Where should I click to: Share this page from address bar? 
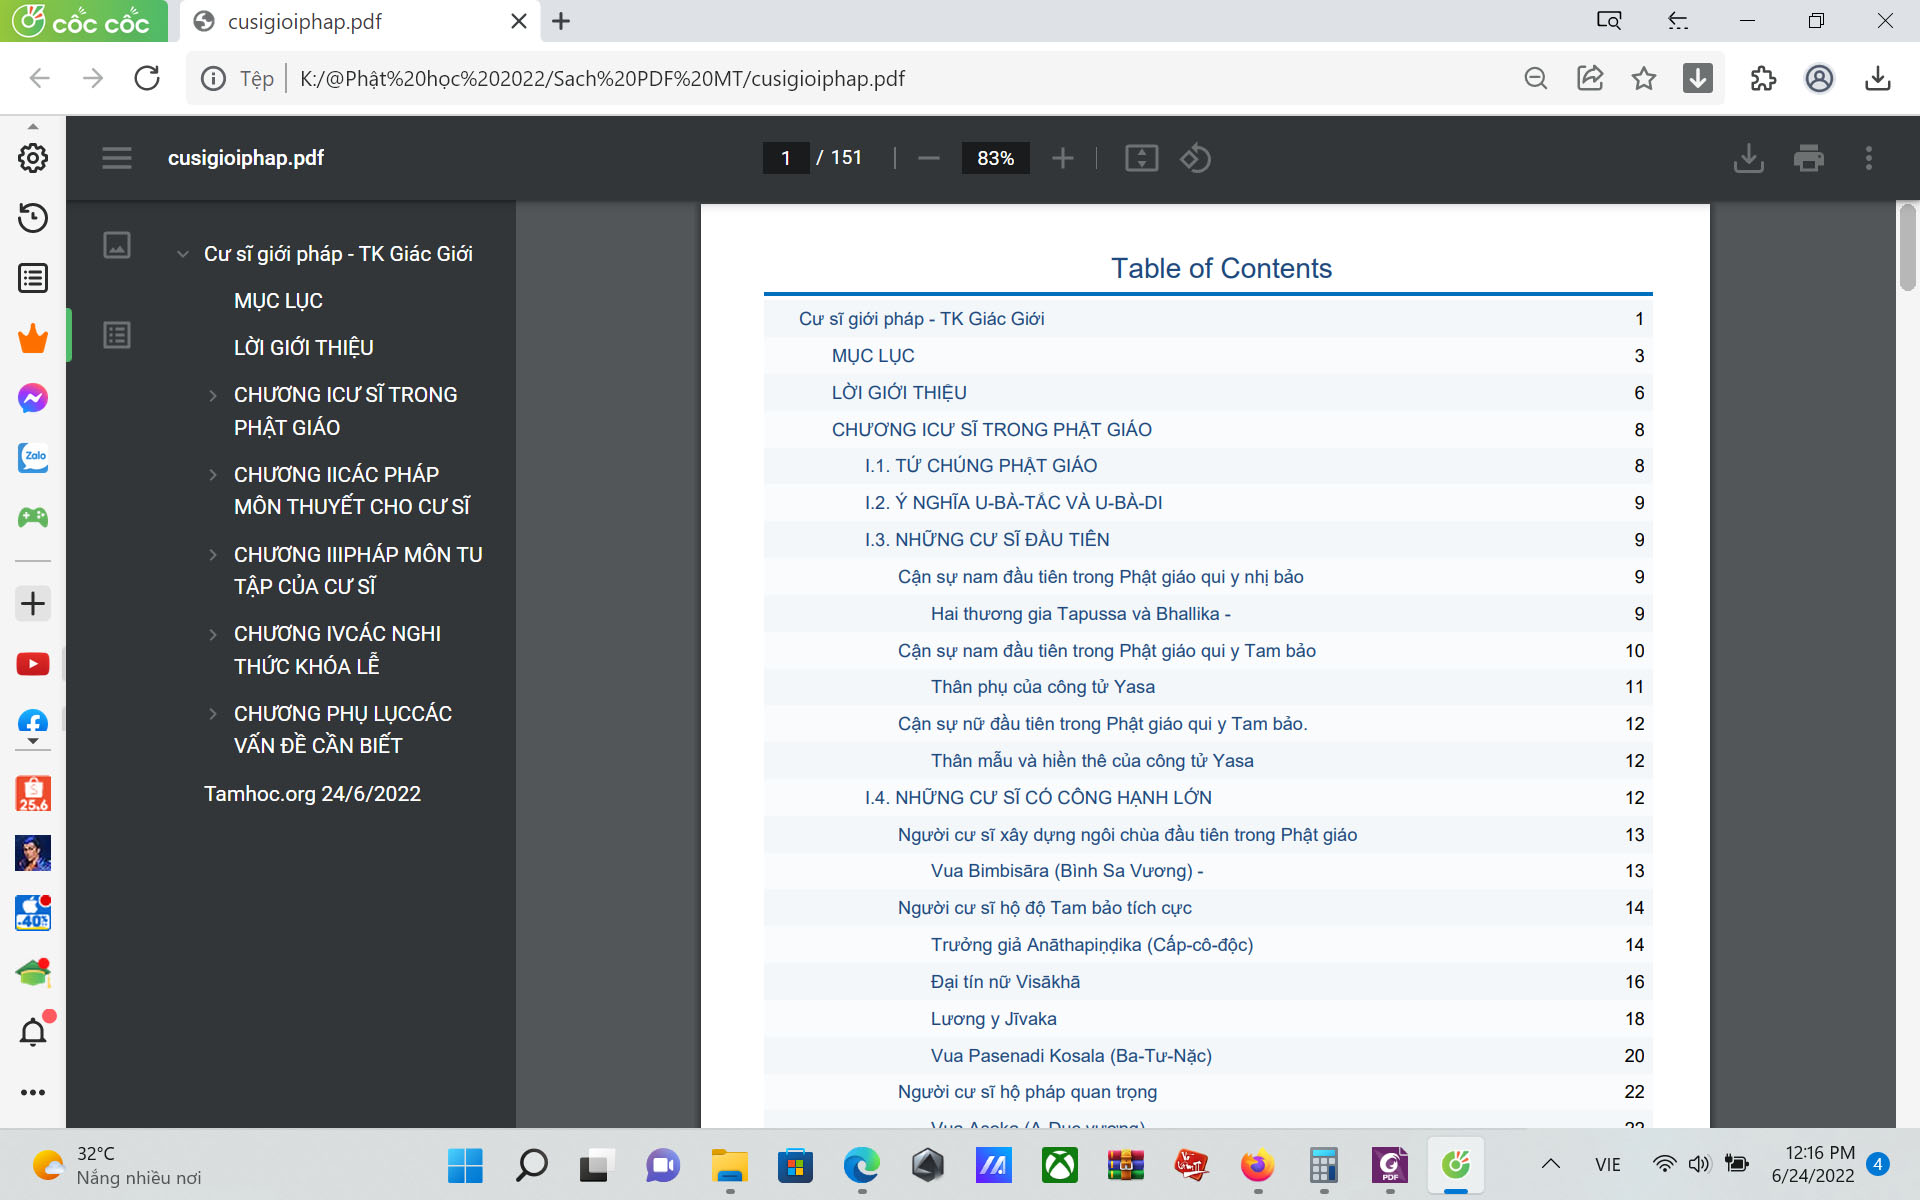point(1590,78)
